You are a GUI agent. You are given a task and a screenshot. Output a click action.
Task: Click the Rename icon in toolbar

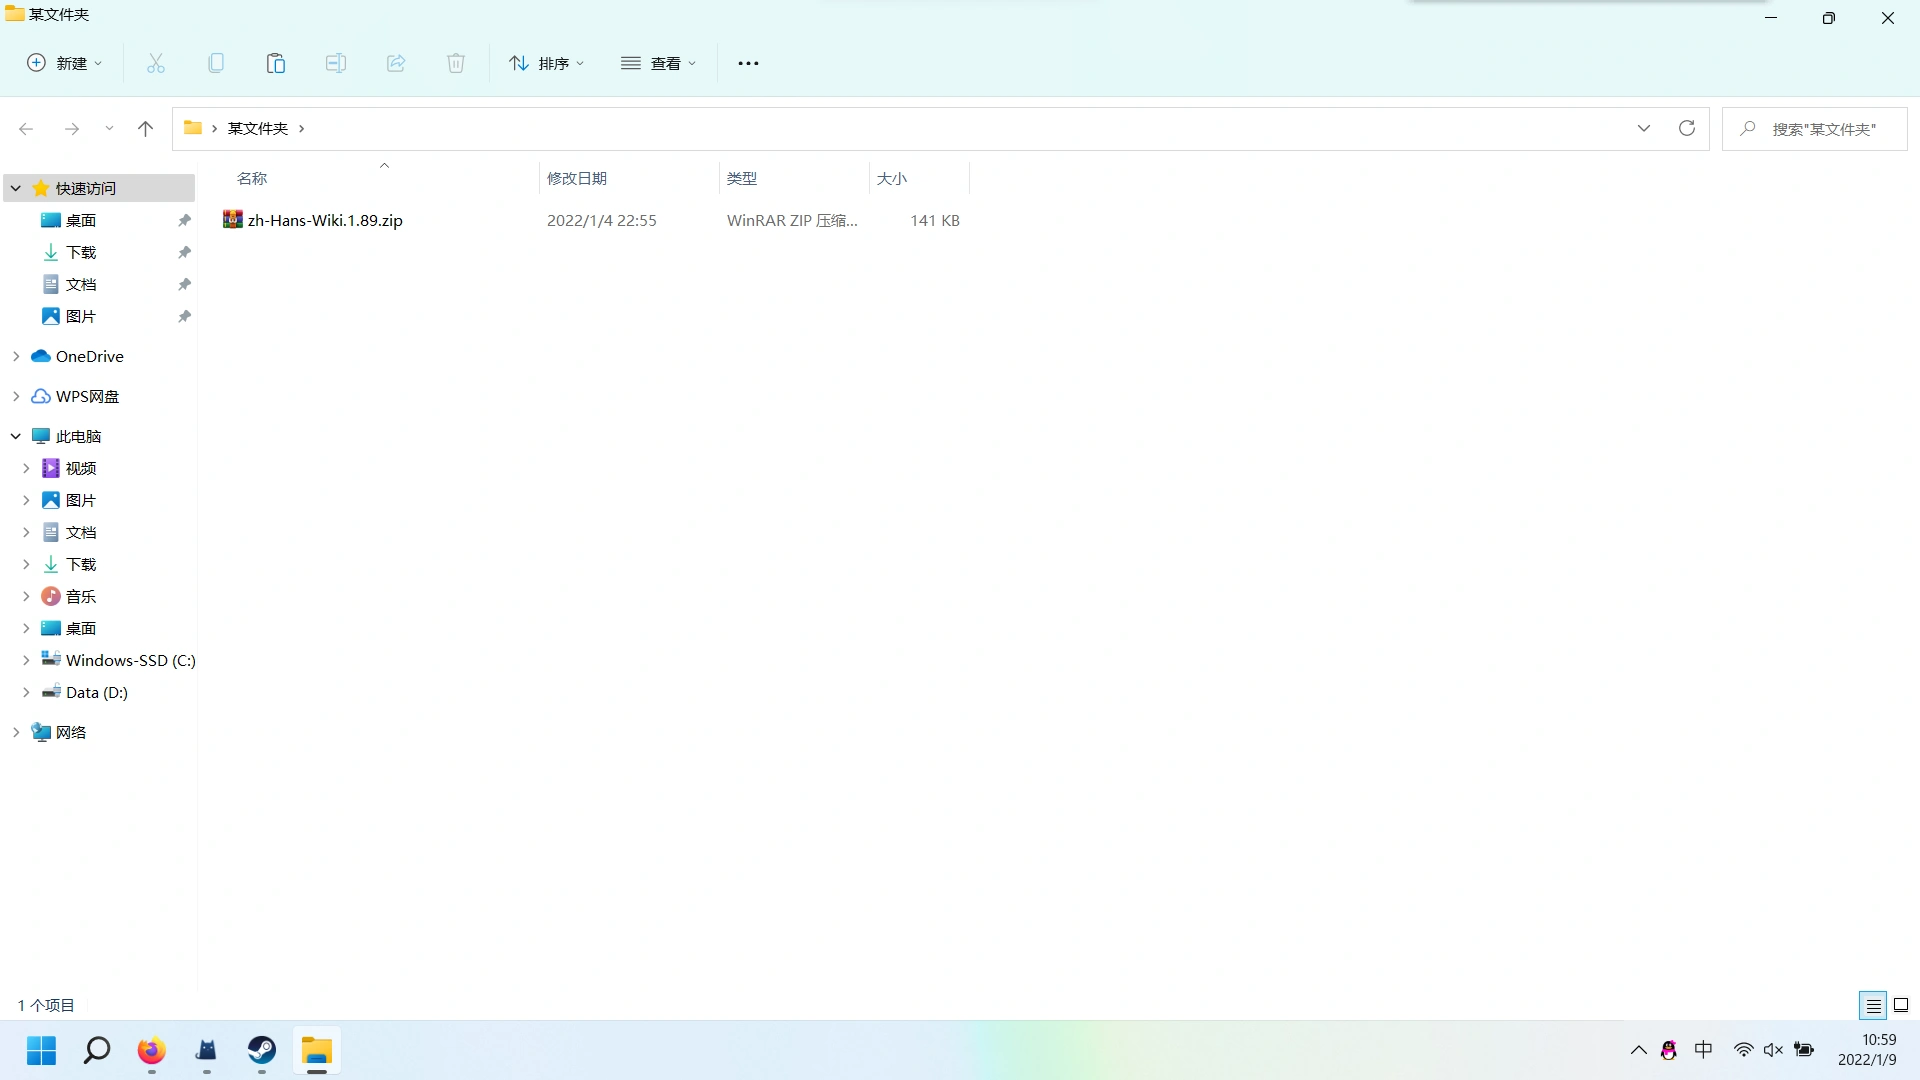(336, 63)
